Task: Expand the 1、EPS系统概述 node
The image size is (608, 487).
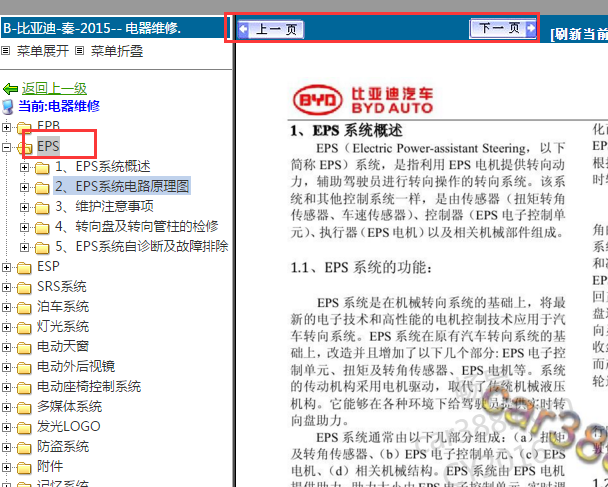Action: [x=24, y=167]
